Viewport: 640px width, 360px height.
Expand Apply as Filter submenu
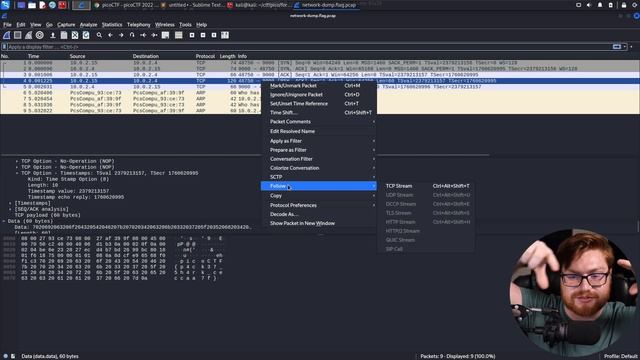coord(318,141)
